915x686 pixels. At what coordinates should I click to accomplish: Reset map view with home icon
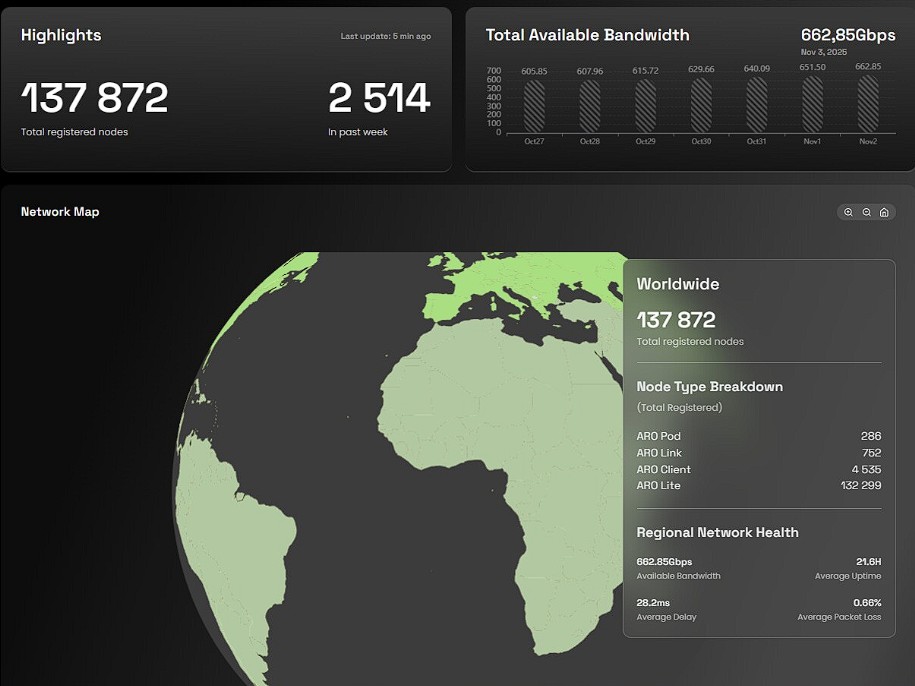[x=884, y=212]
